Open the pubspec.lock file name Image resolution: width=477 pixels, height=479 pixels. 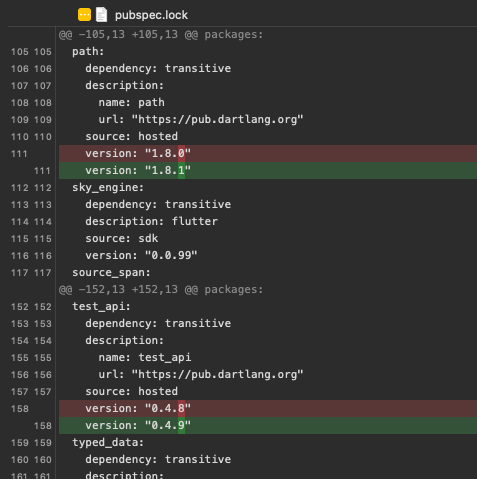coord(151,15)
